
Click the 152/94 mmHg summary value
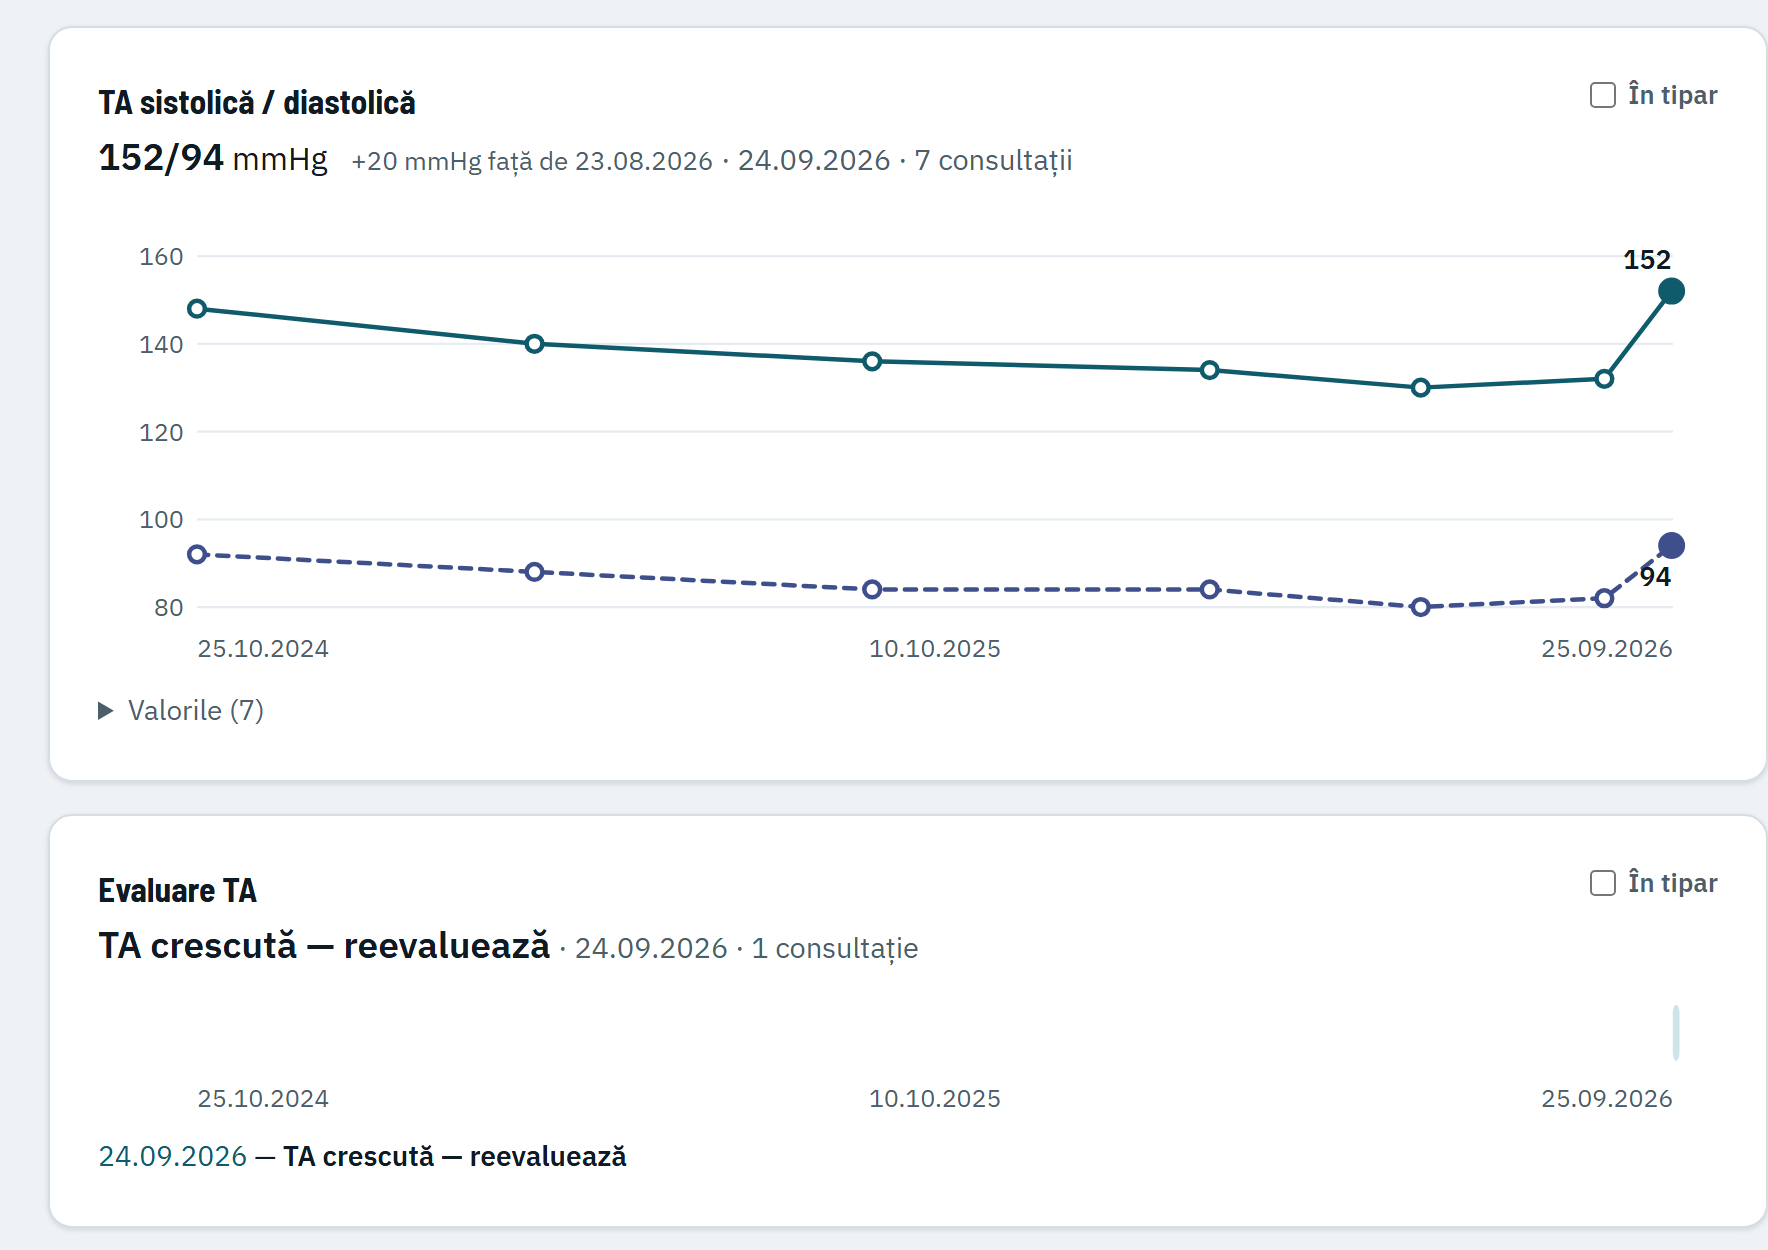213,158
